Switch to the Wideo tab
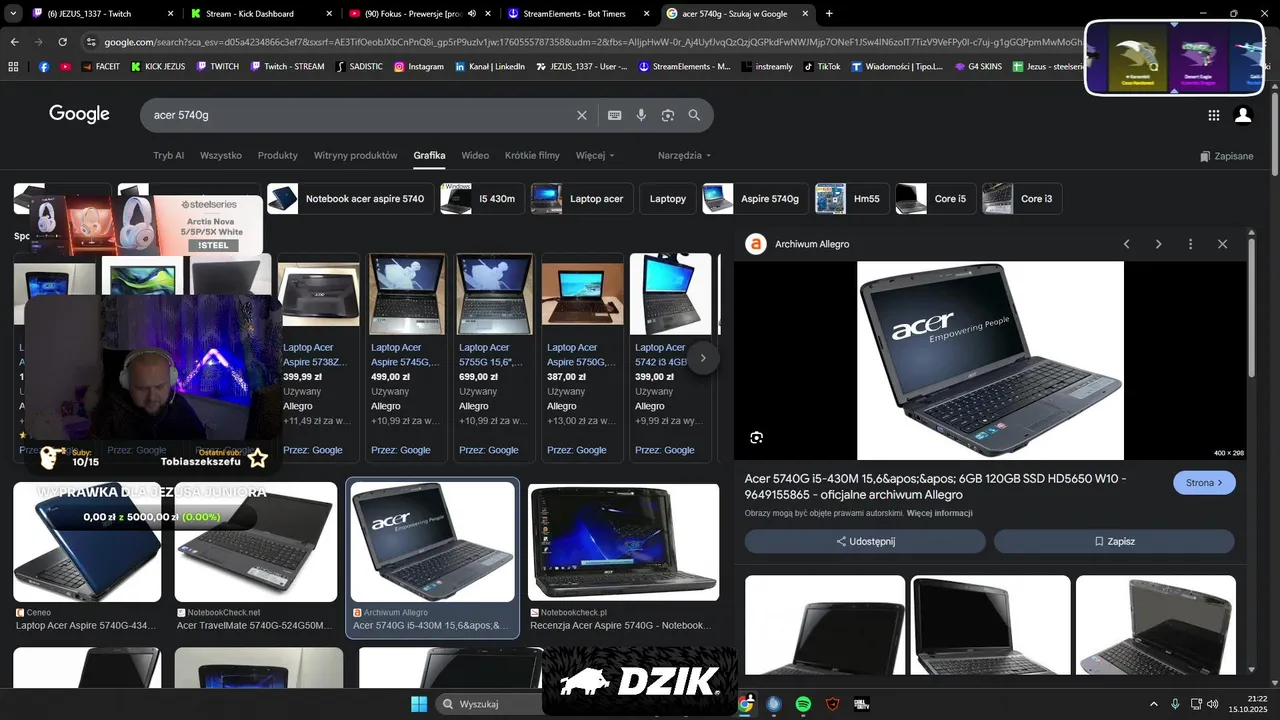 (x=475, y=156)
